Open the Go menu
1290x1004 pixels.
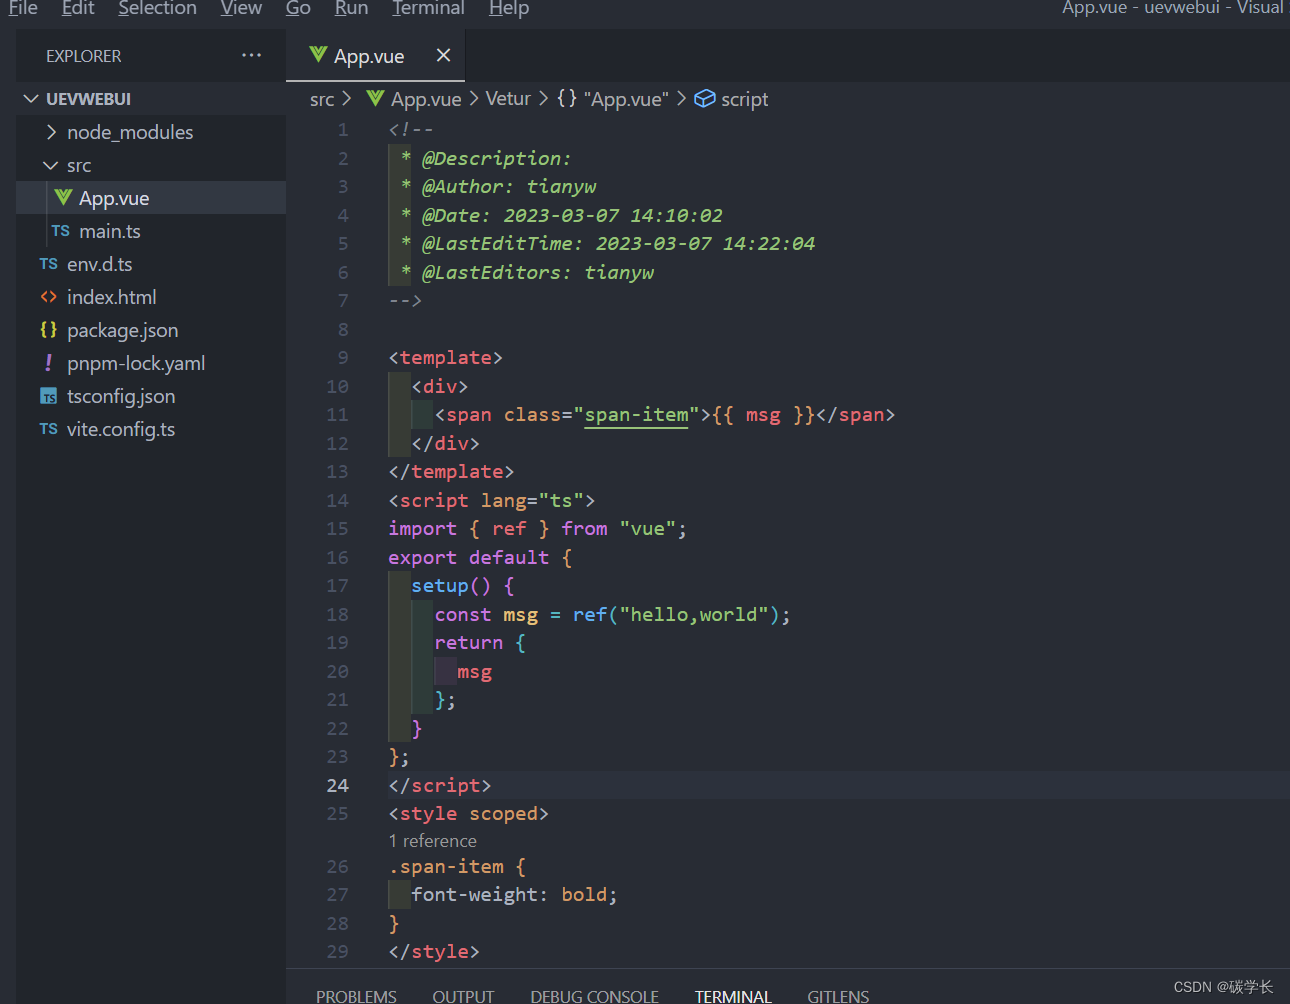pos(298,8)
